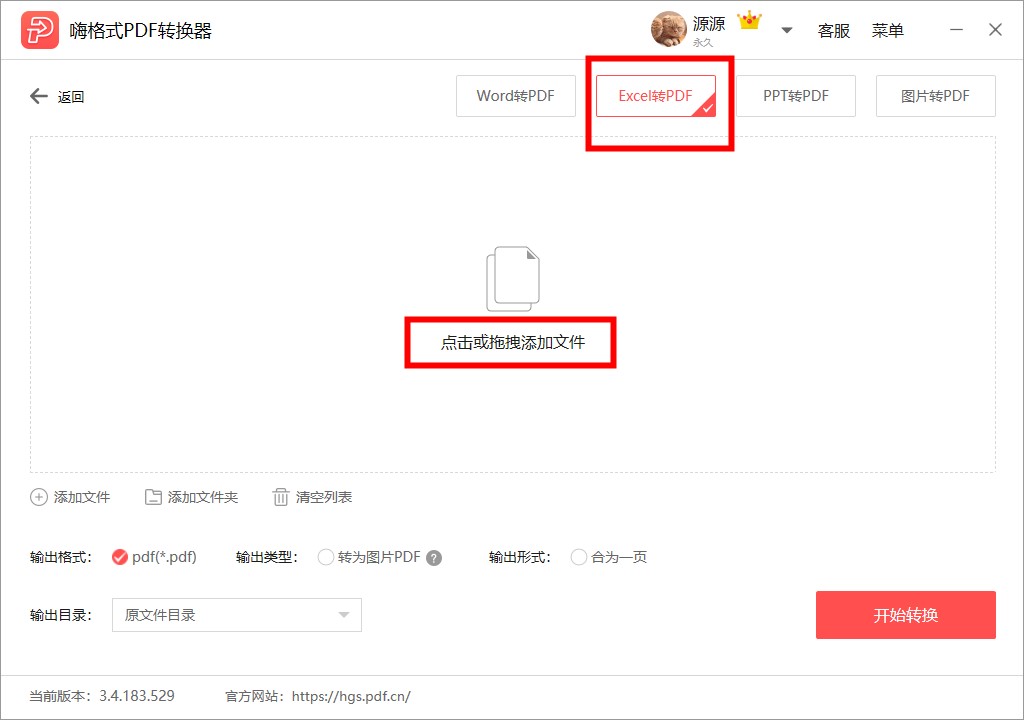This screenshot has width=1024, height=720.
Task: Click the 清空列表 trash icon
Action: (x=280, y=497)
